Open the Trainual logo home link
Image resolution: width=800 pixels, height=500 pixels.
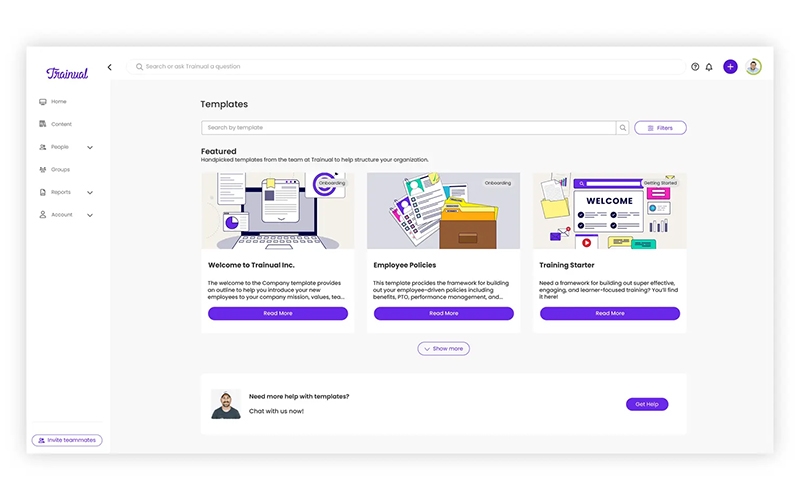pyautogui.click(x=67, y=73)
